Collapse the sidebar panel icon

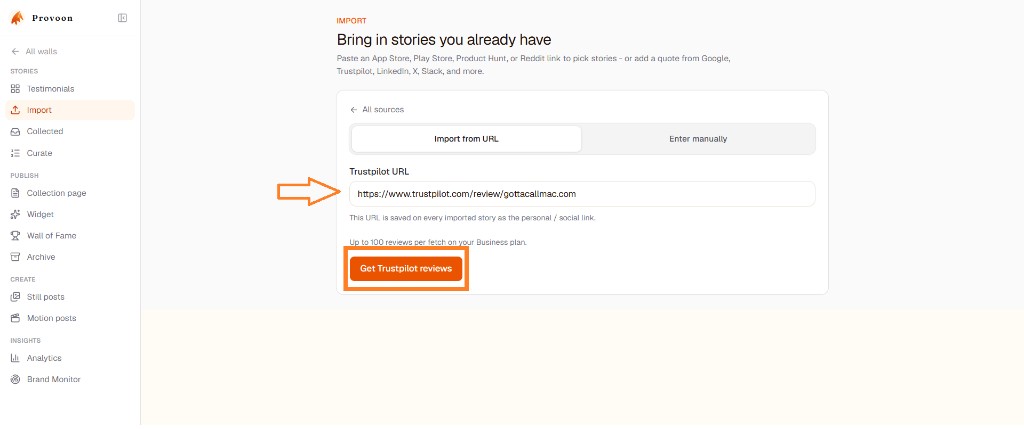tap(122, 18)
